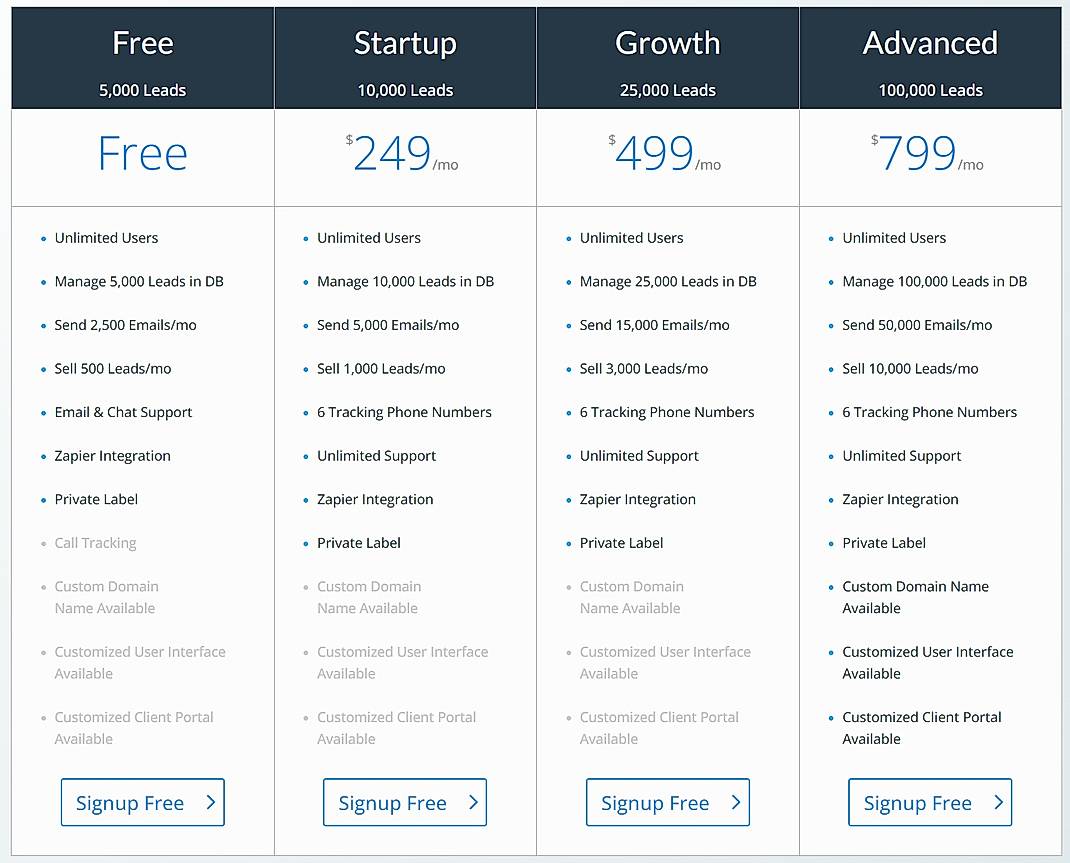Select the Advanced plan header
This screenshot has height=863, width=1070.
930,43
